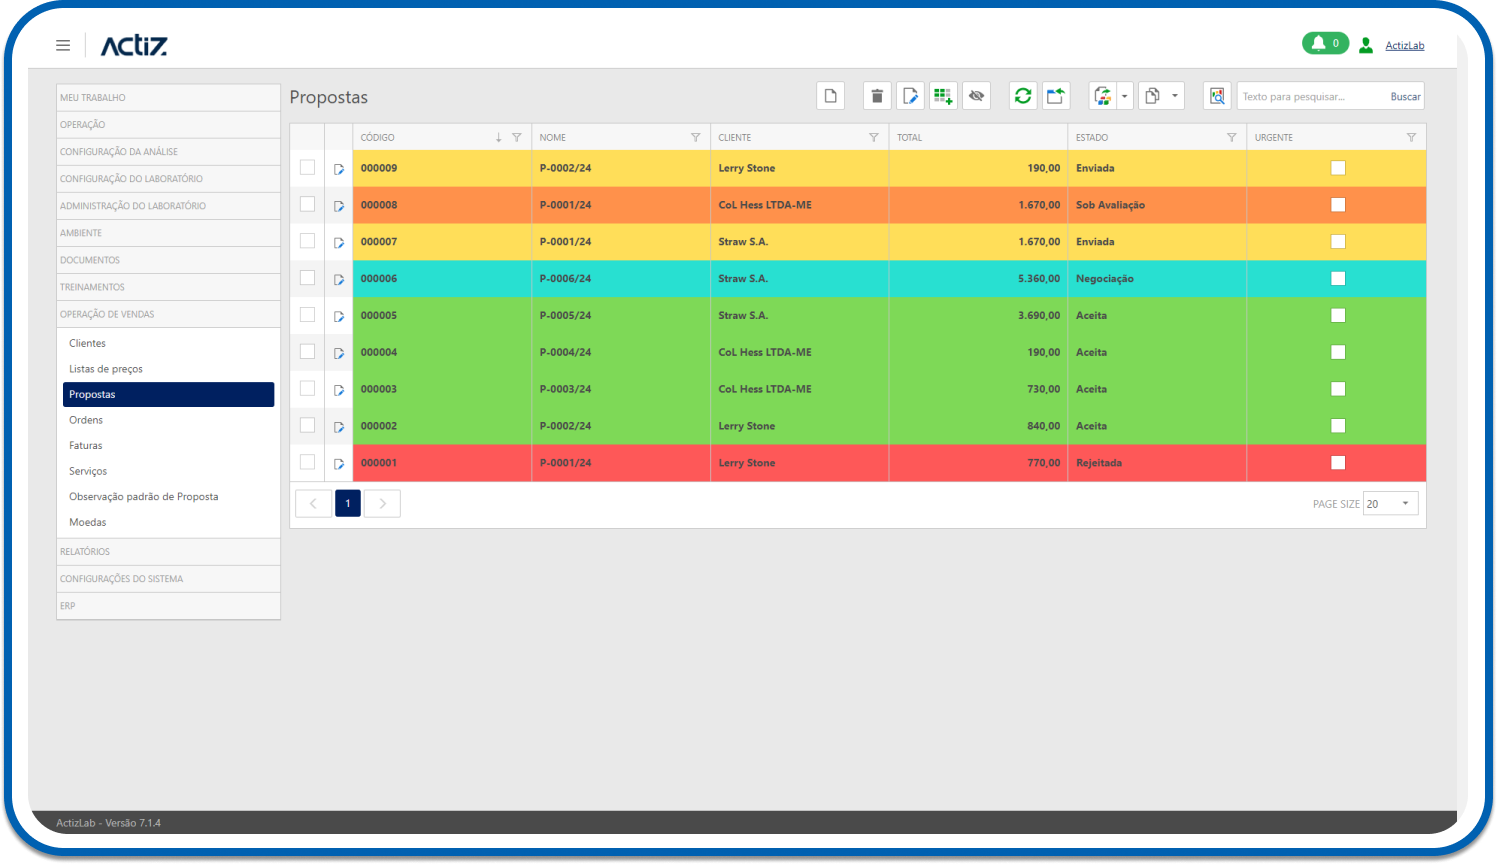Open the page size dropdown
This screenshot has width=1497, height=864.
1391,504
